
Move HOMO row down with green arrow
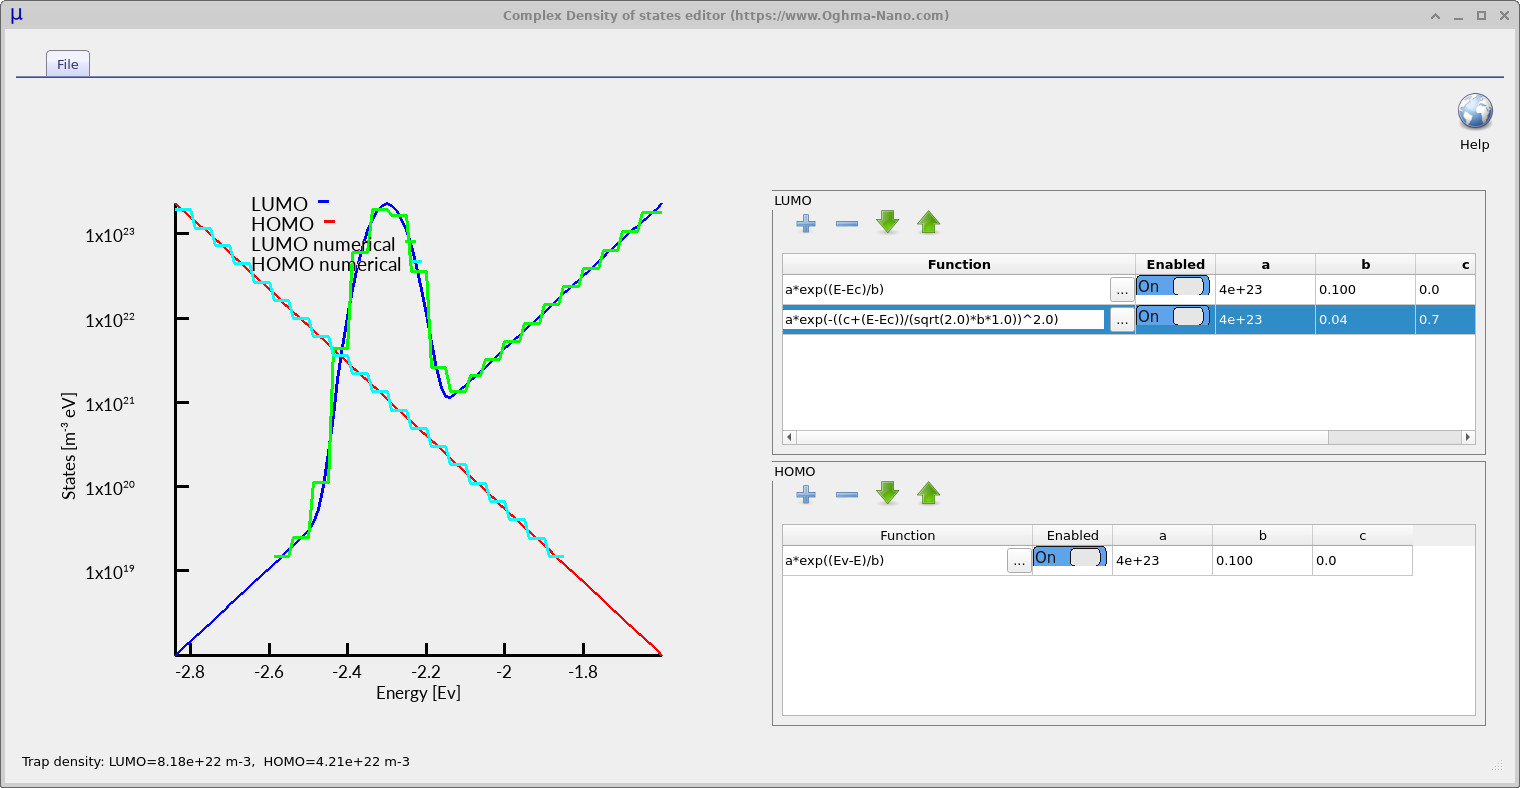tap(888, 494)
